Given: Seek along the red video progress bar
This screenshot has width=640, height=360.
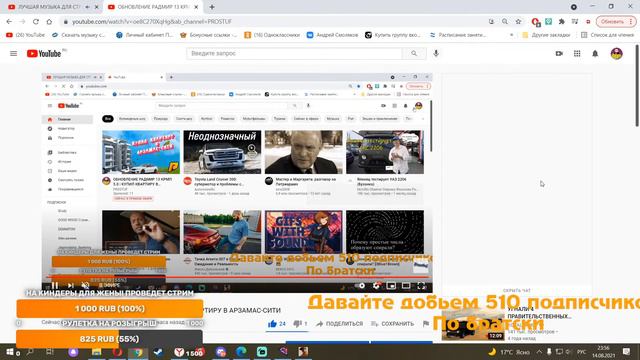Looking at the screenshot, I should [x=237, y=277].
